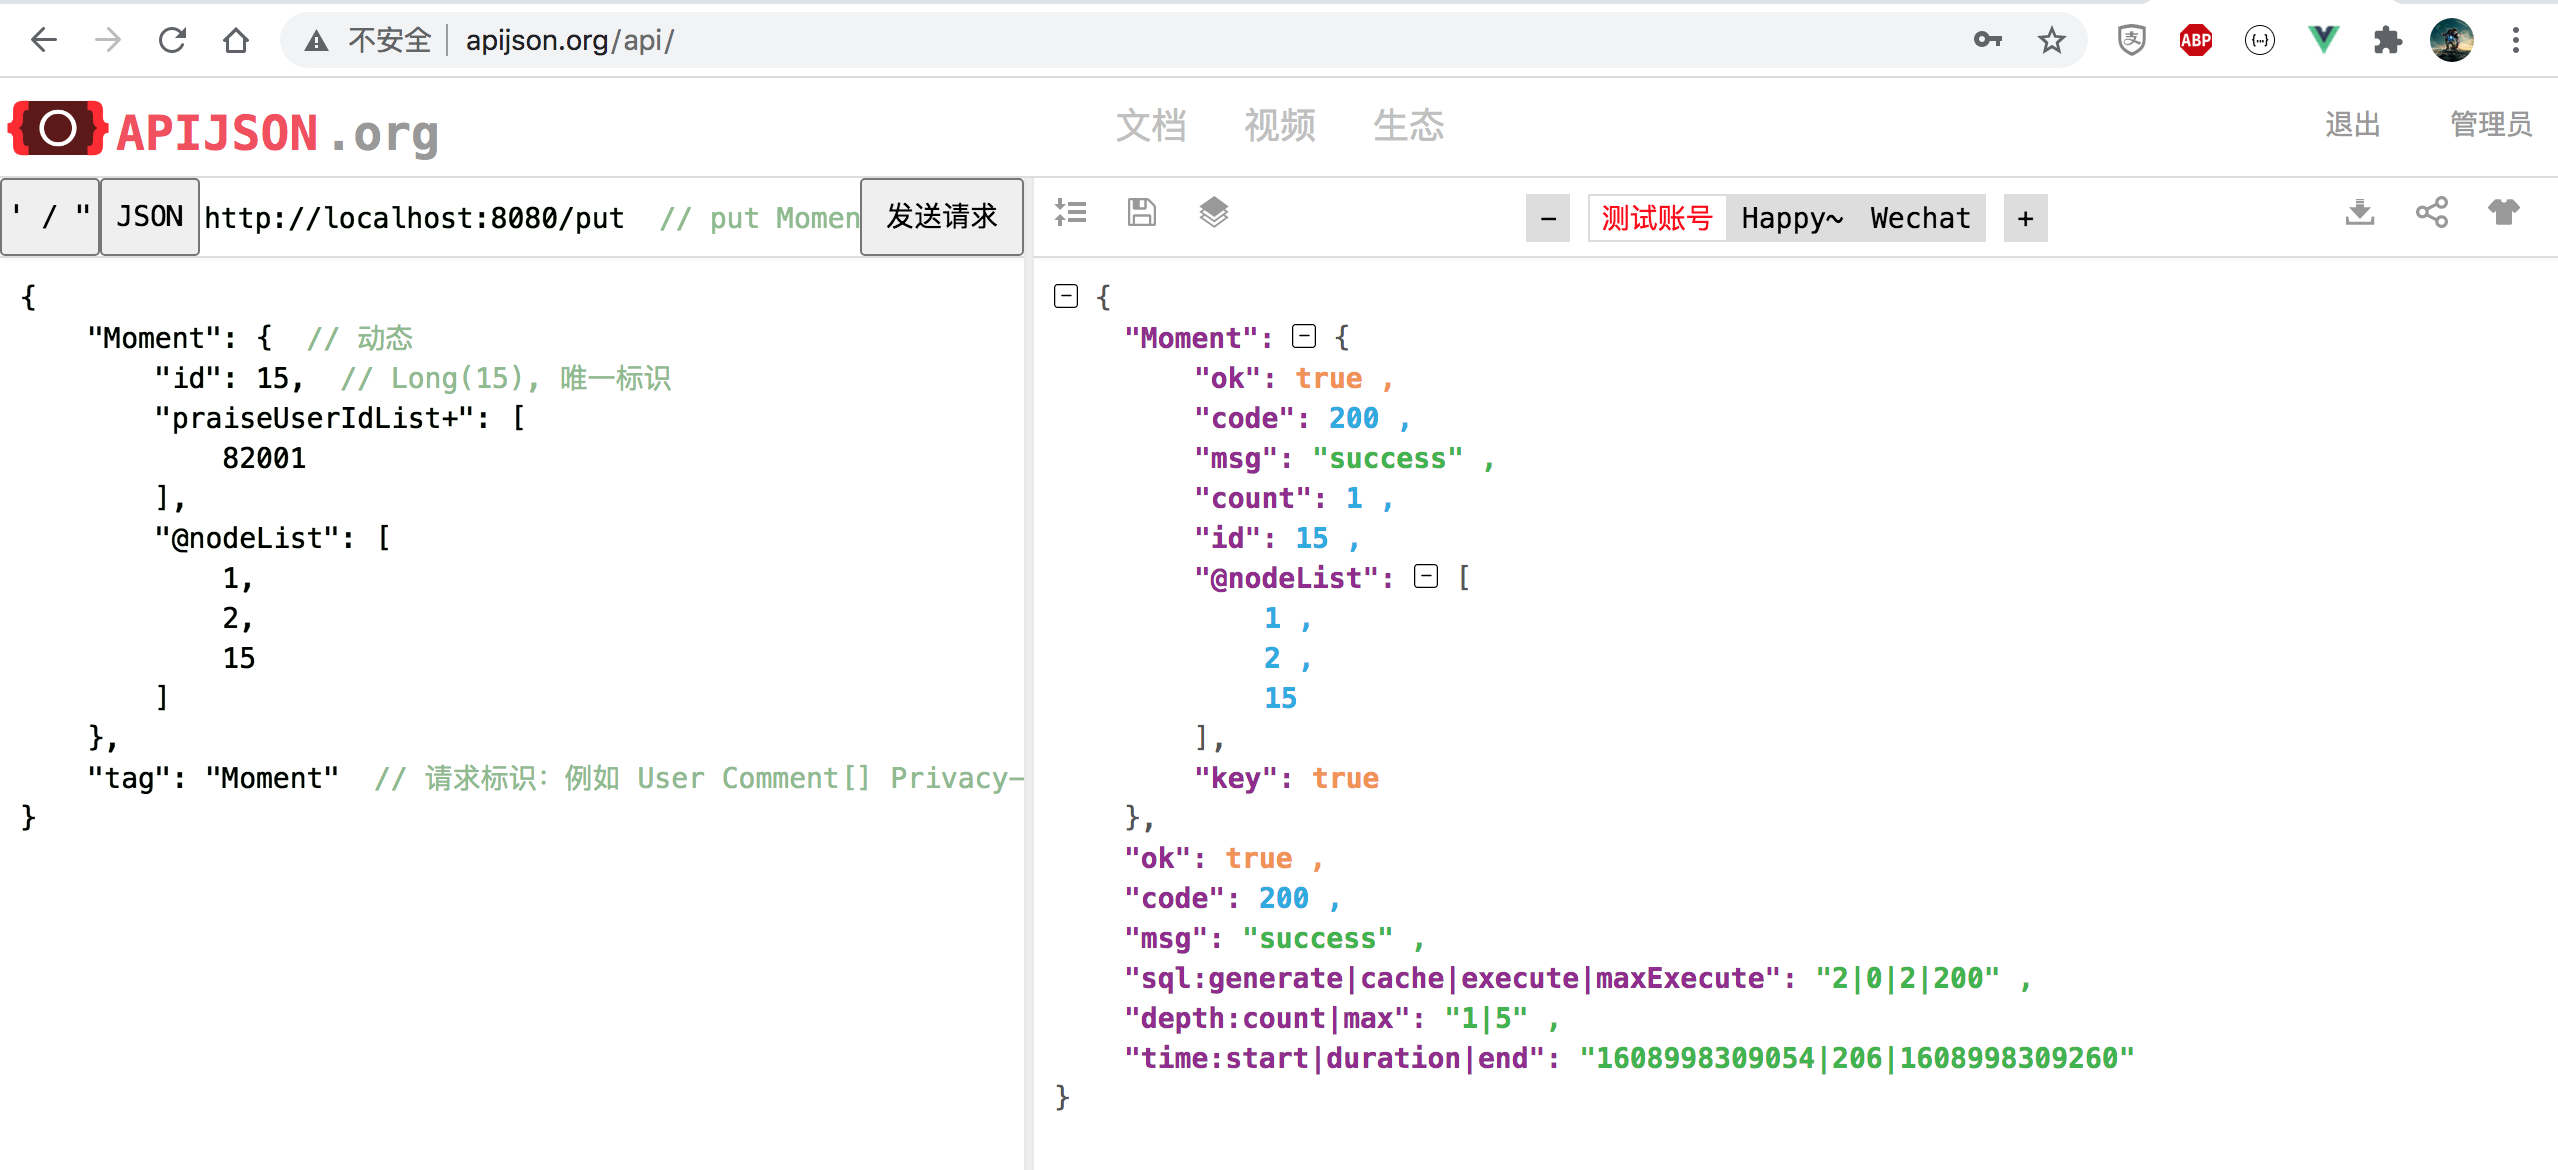The width and height of the screenshot is (2558, 1170).
Task: Select the 测试账号 account tab
Action: pyautogui.click(x=1657, y=218)
